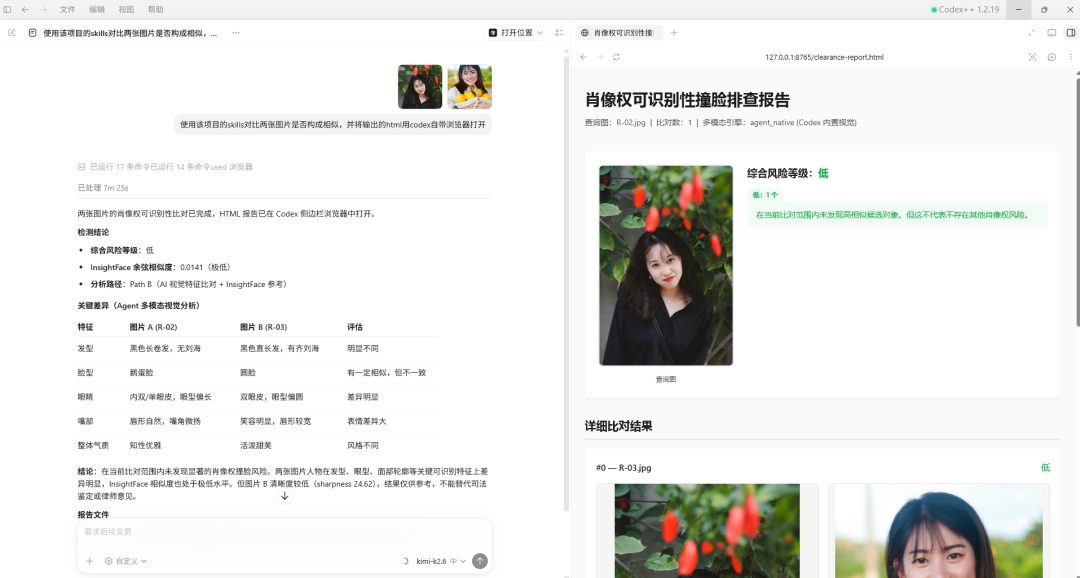This screenshot has width=1080, height=578.
Task: Add attachment with plus icon in composer
Action: [90, 561]
